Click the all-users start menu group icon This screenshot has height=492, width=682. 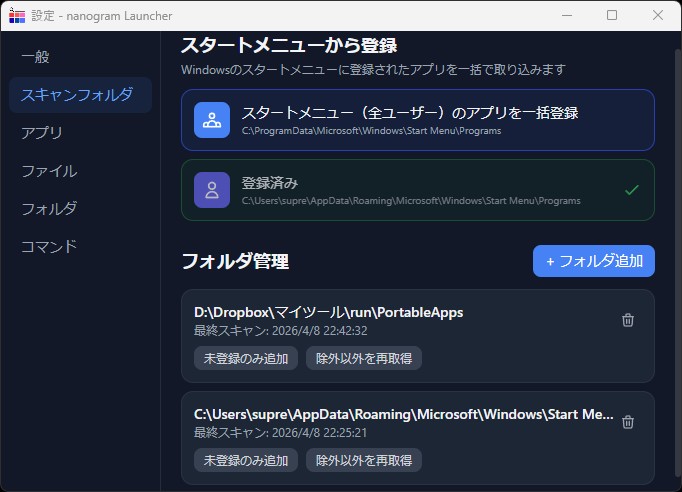click(212, 120)
